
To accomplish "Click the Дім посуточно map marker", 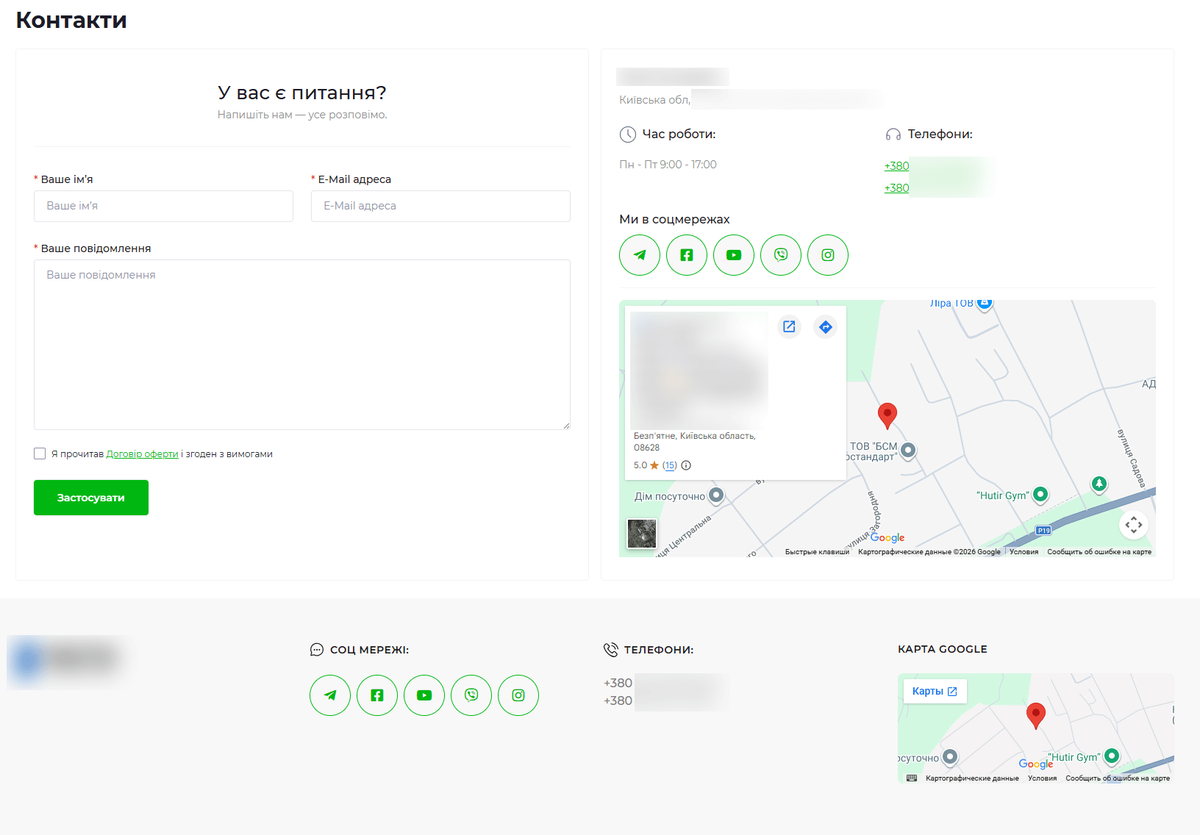I will point(716,496).
